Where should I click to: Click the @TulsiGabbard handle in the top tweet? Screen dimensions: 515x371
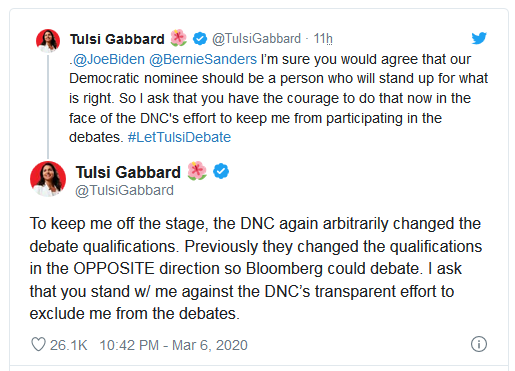[257, 39]
